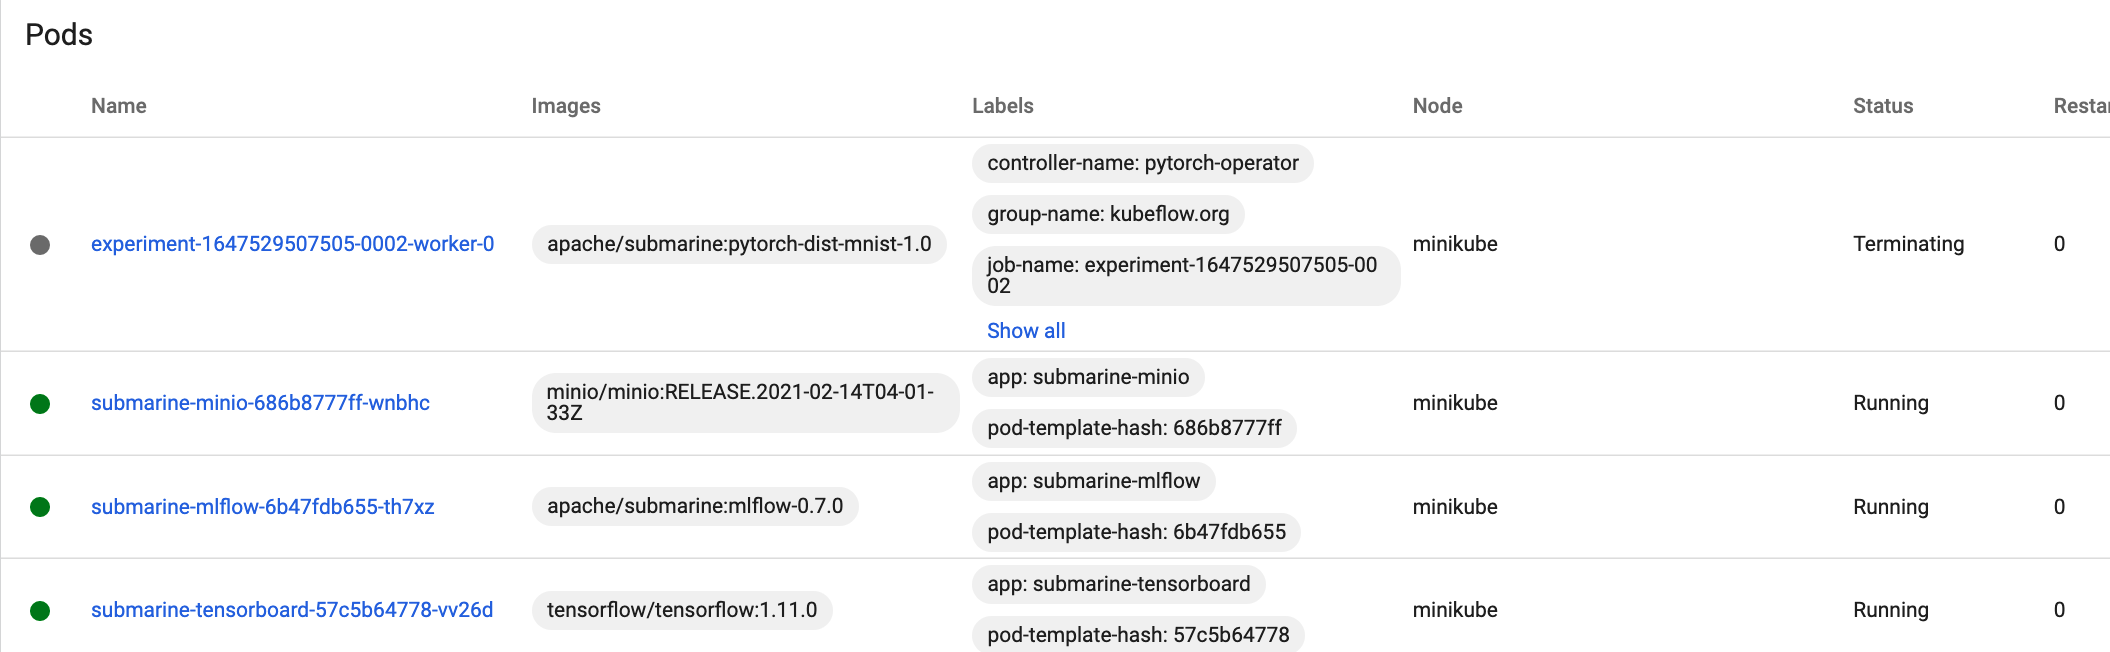Click the Name column header

[x=119, y=106]
